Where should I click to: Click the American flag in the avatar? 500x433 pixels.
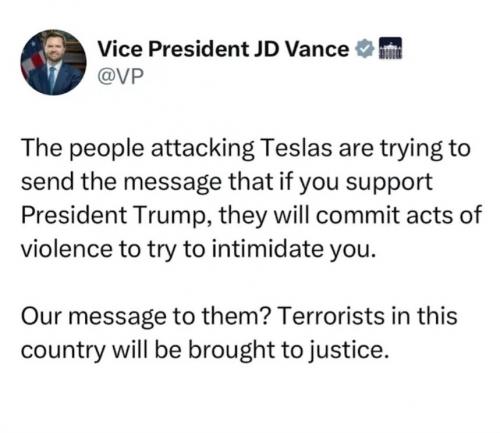click(34, 59)
